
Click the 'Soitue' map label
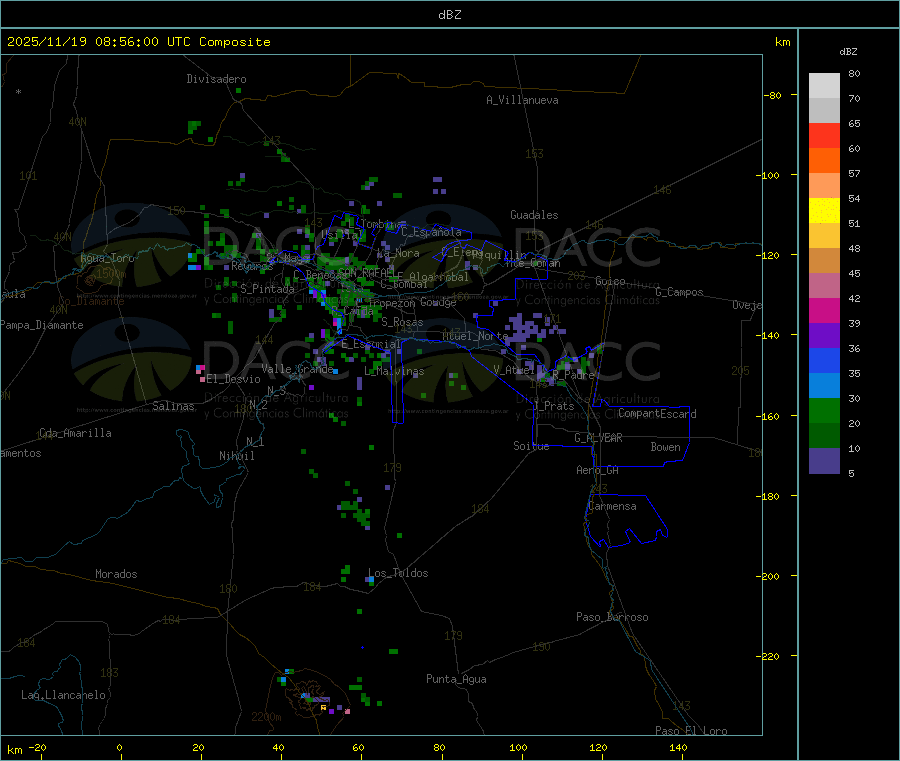[x=531, y=446]
